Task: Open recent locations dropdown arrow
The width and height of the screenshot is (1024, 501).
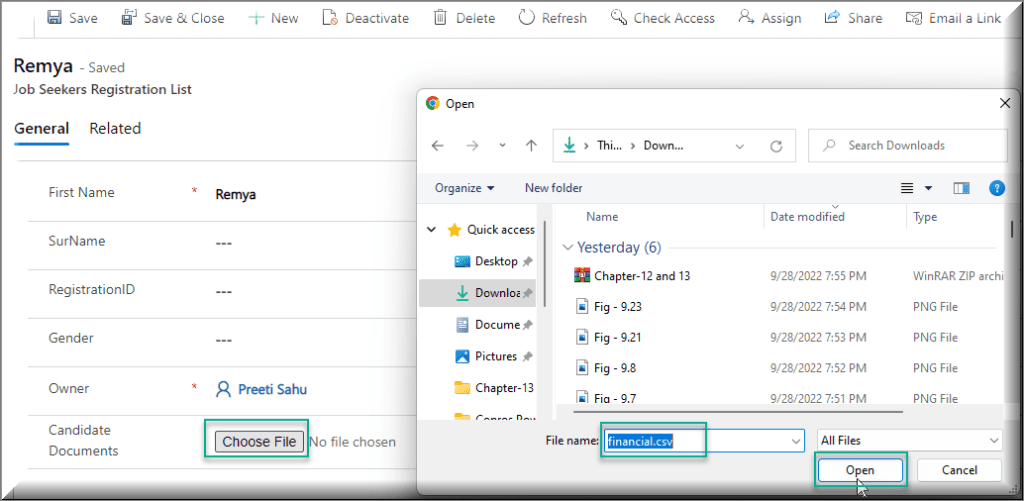Action: tap(502, 146)
